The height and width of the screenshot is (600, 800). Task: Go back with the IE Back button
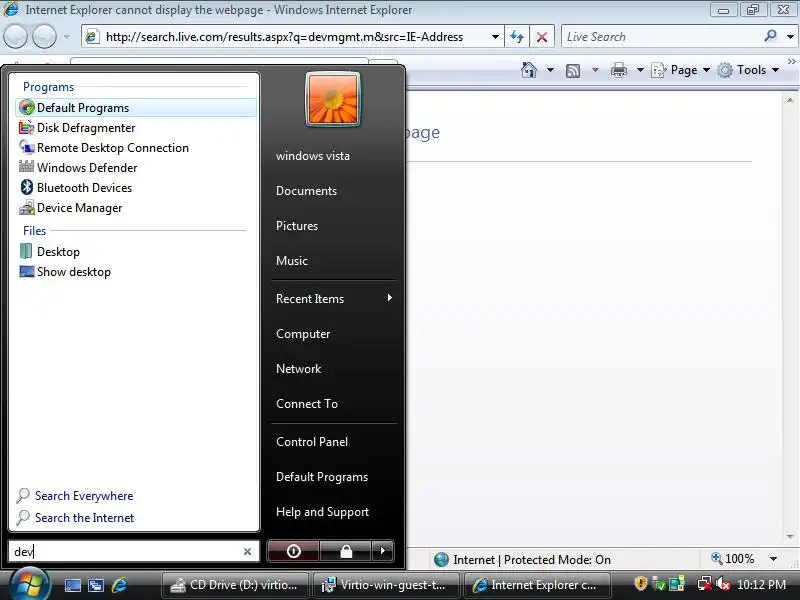[x=15, y=36]
